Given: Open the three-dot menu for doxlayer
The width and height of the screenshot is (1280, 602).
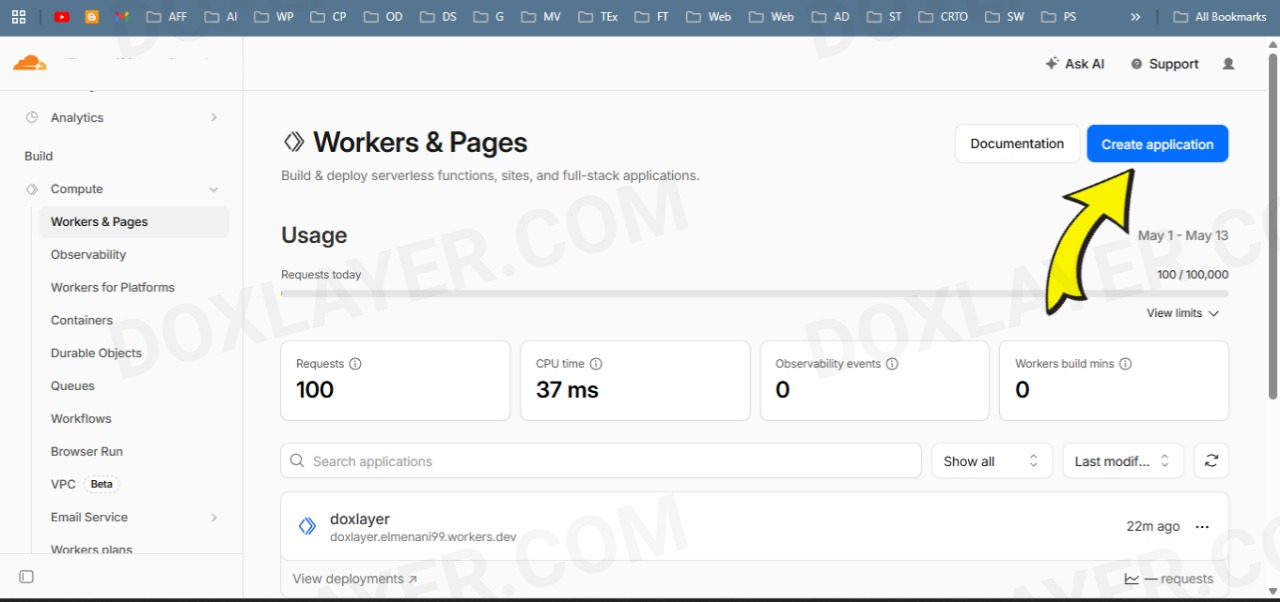Looking at the screenshot, I should [1202, 527].
